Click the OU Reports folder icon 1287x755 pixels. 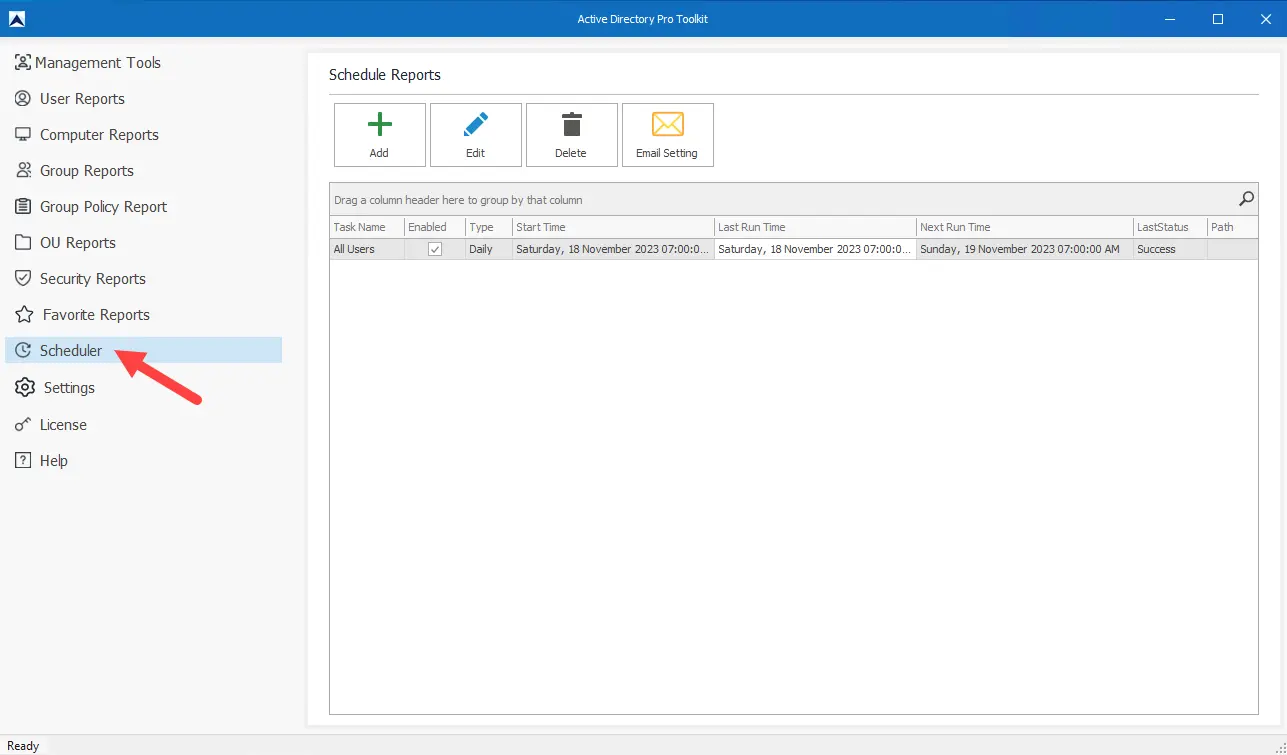(x=23, y=242)
